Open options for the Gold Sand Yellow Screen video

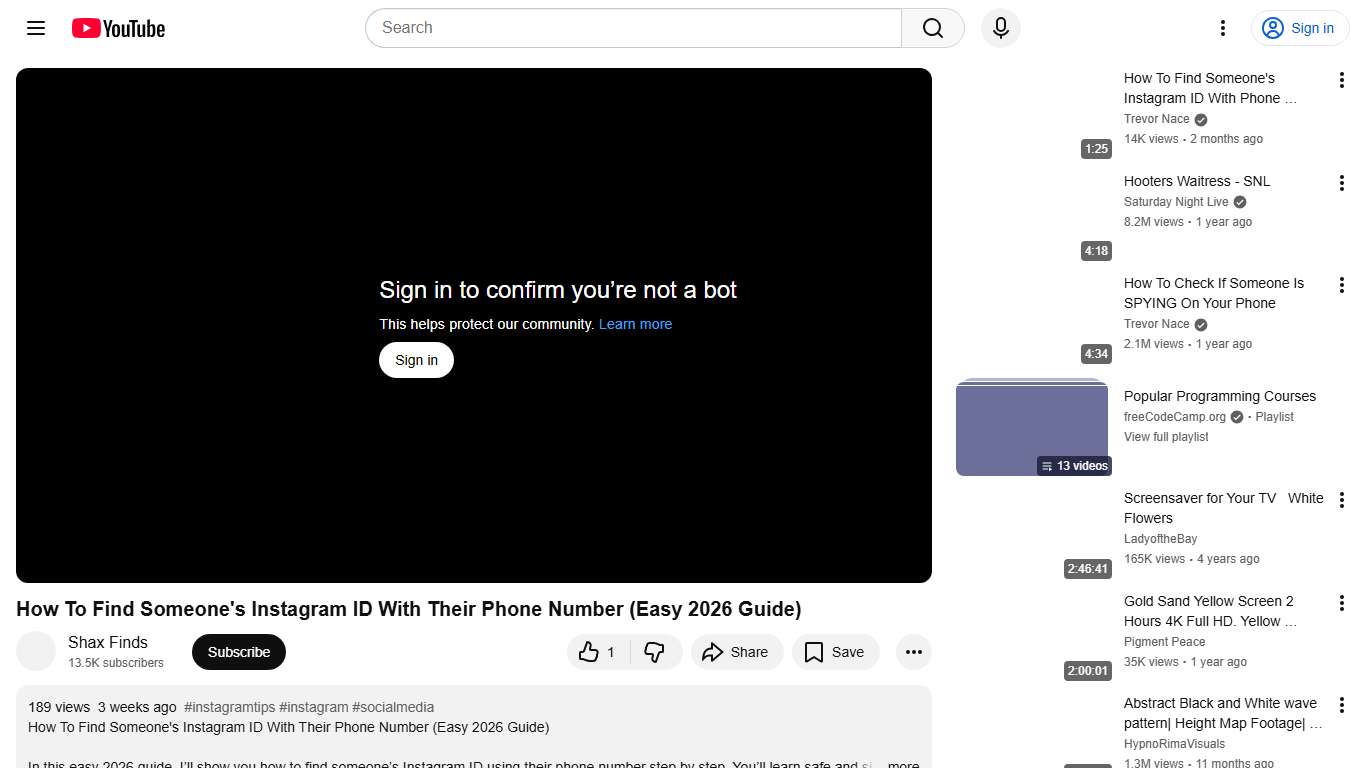1341,602
